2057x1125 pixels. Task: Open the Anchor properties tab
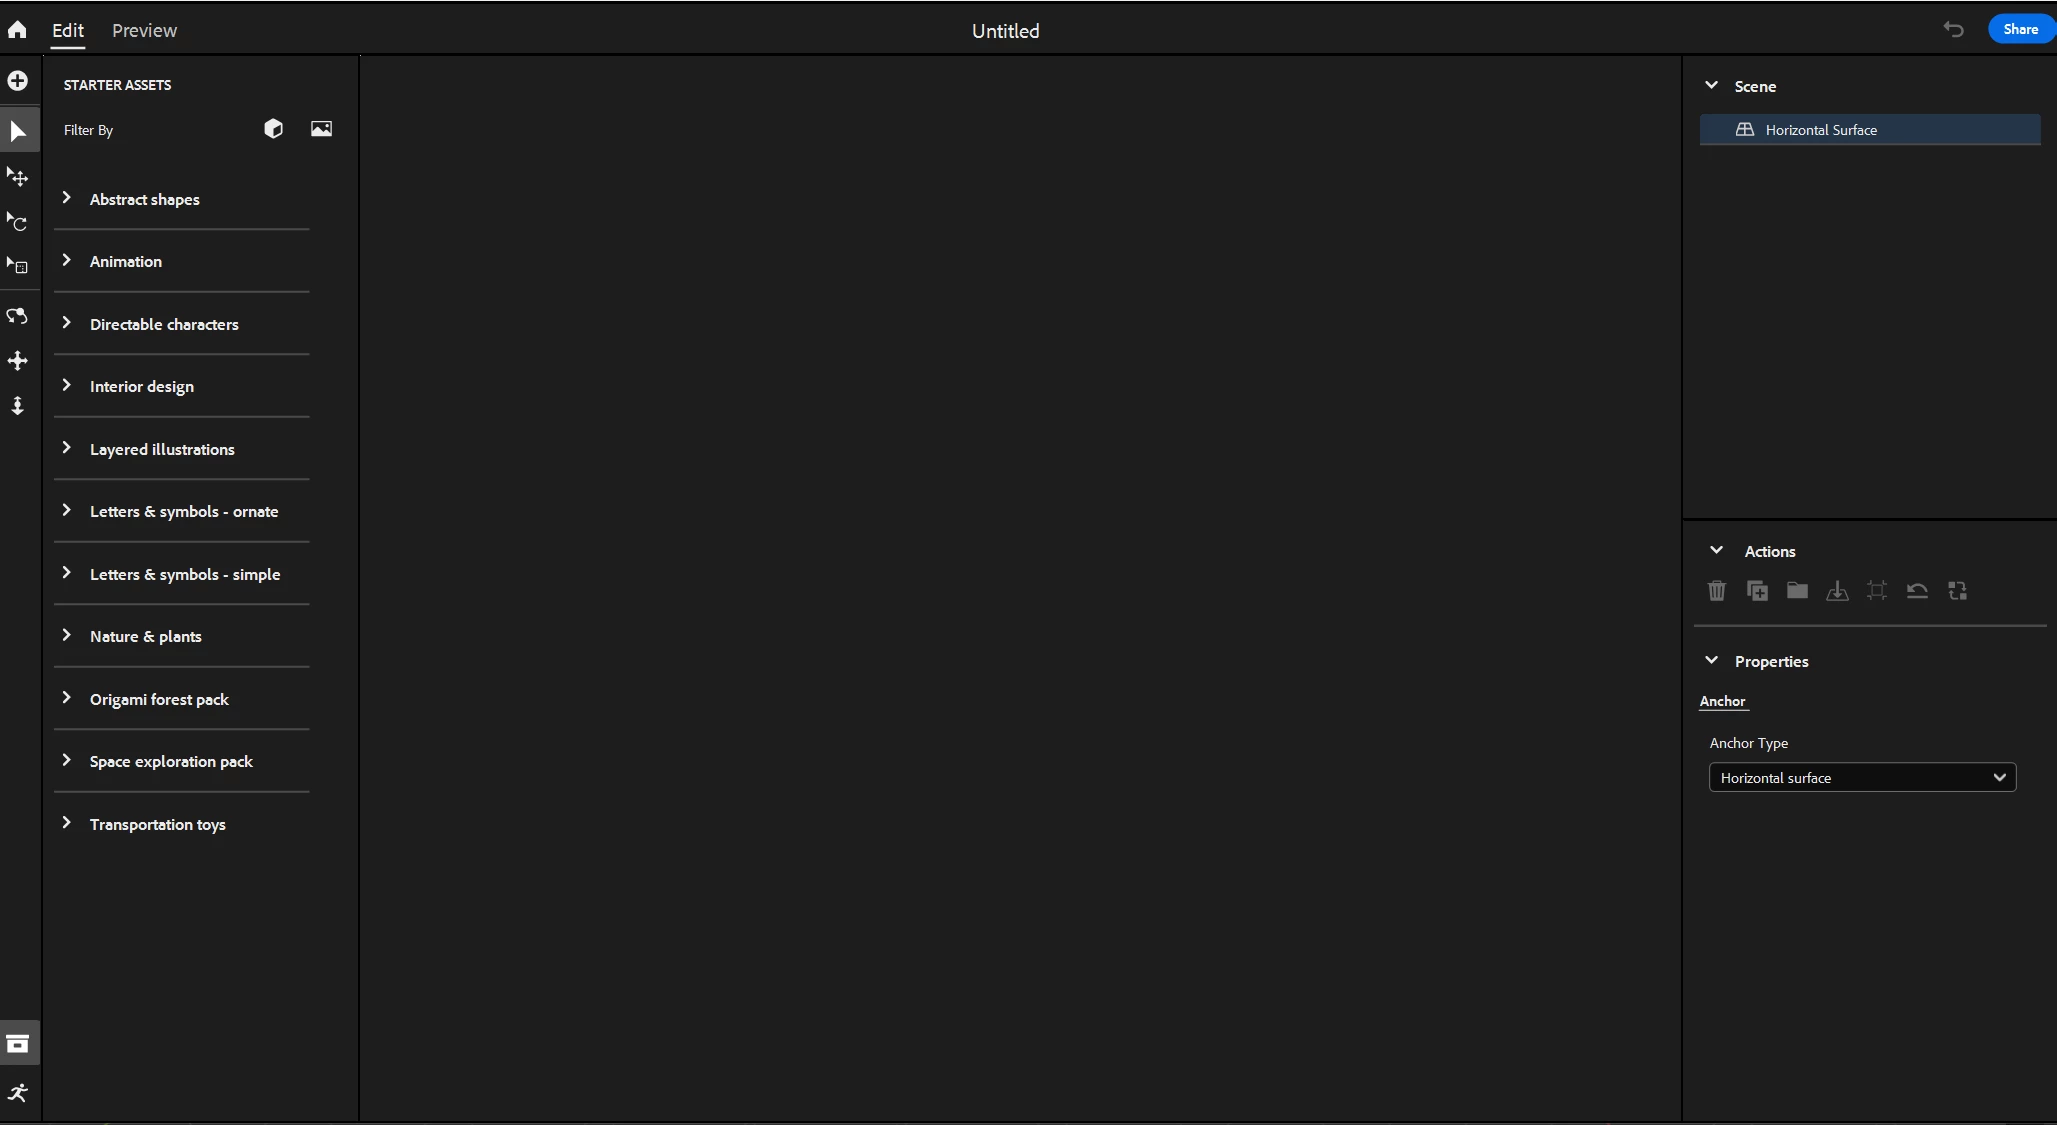coord(1722,701)
